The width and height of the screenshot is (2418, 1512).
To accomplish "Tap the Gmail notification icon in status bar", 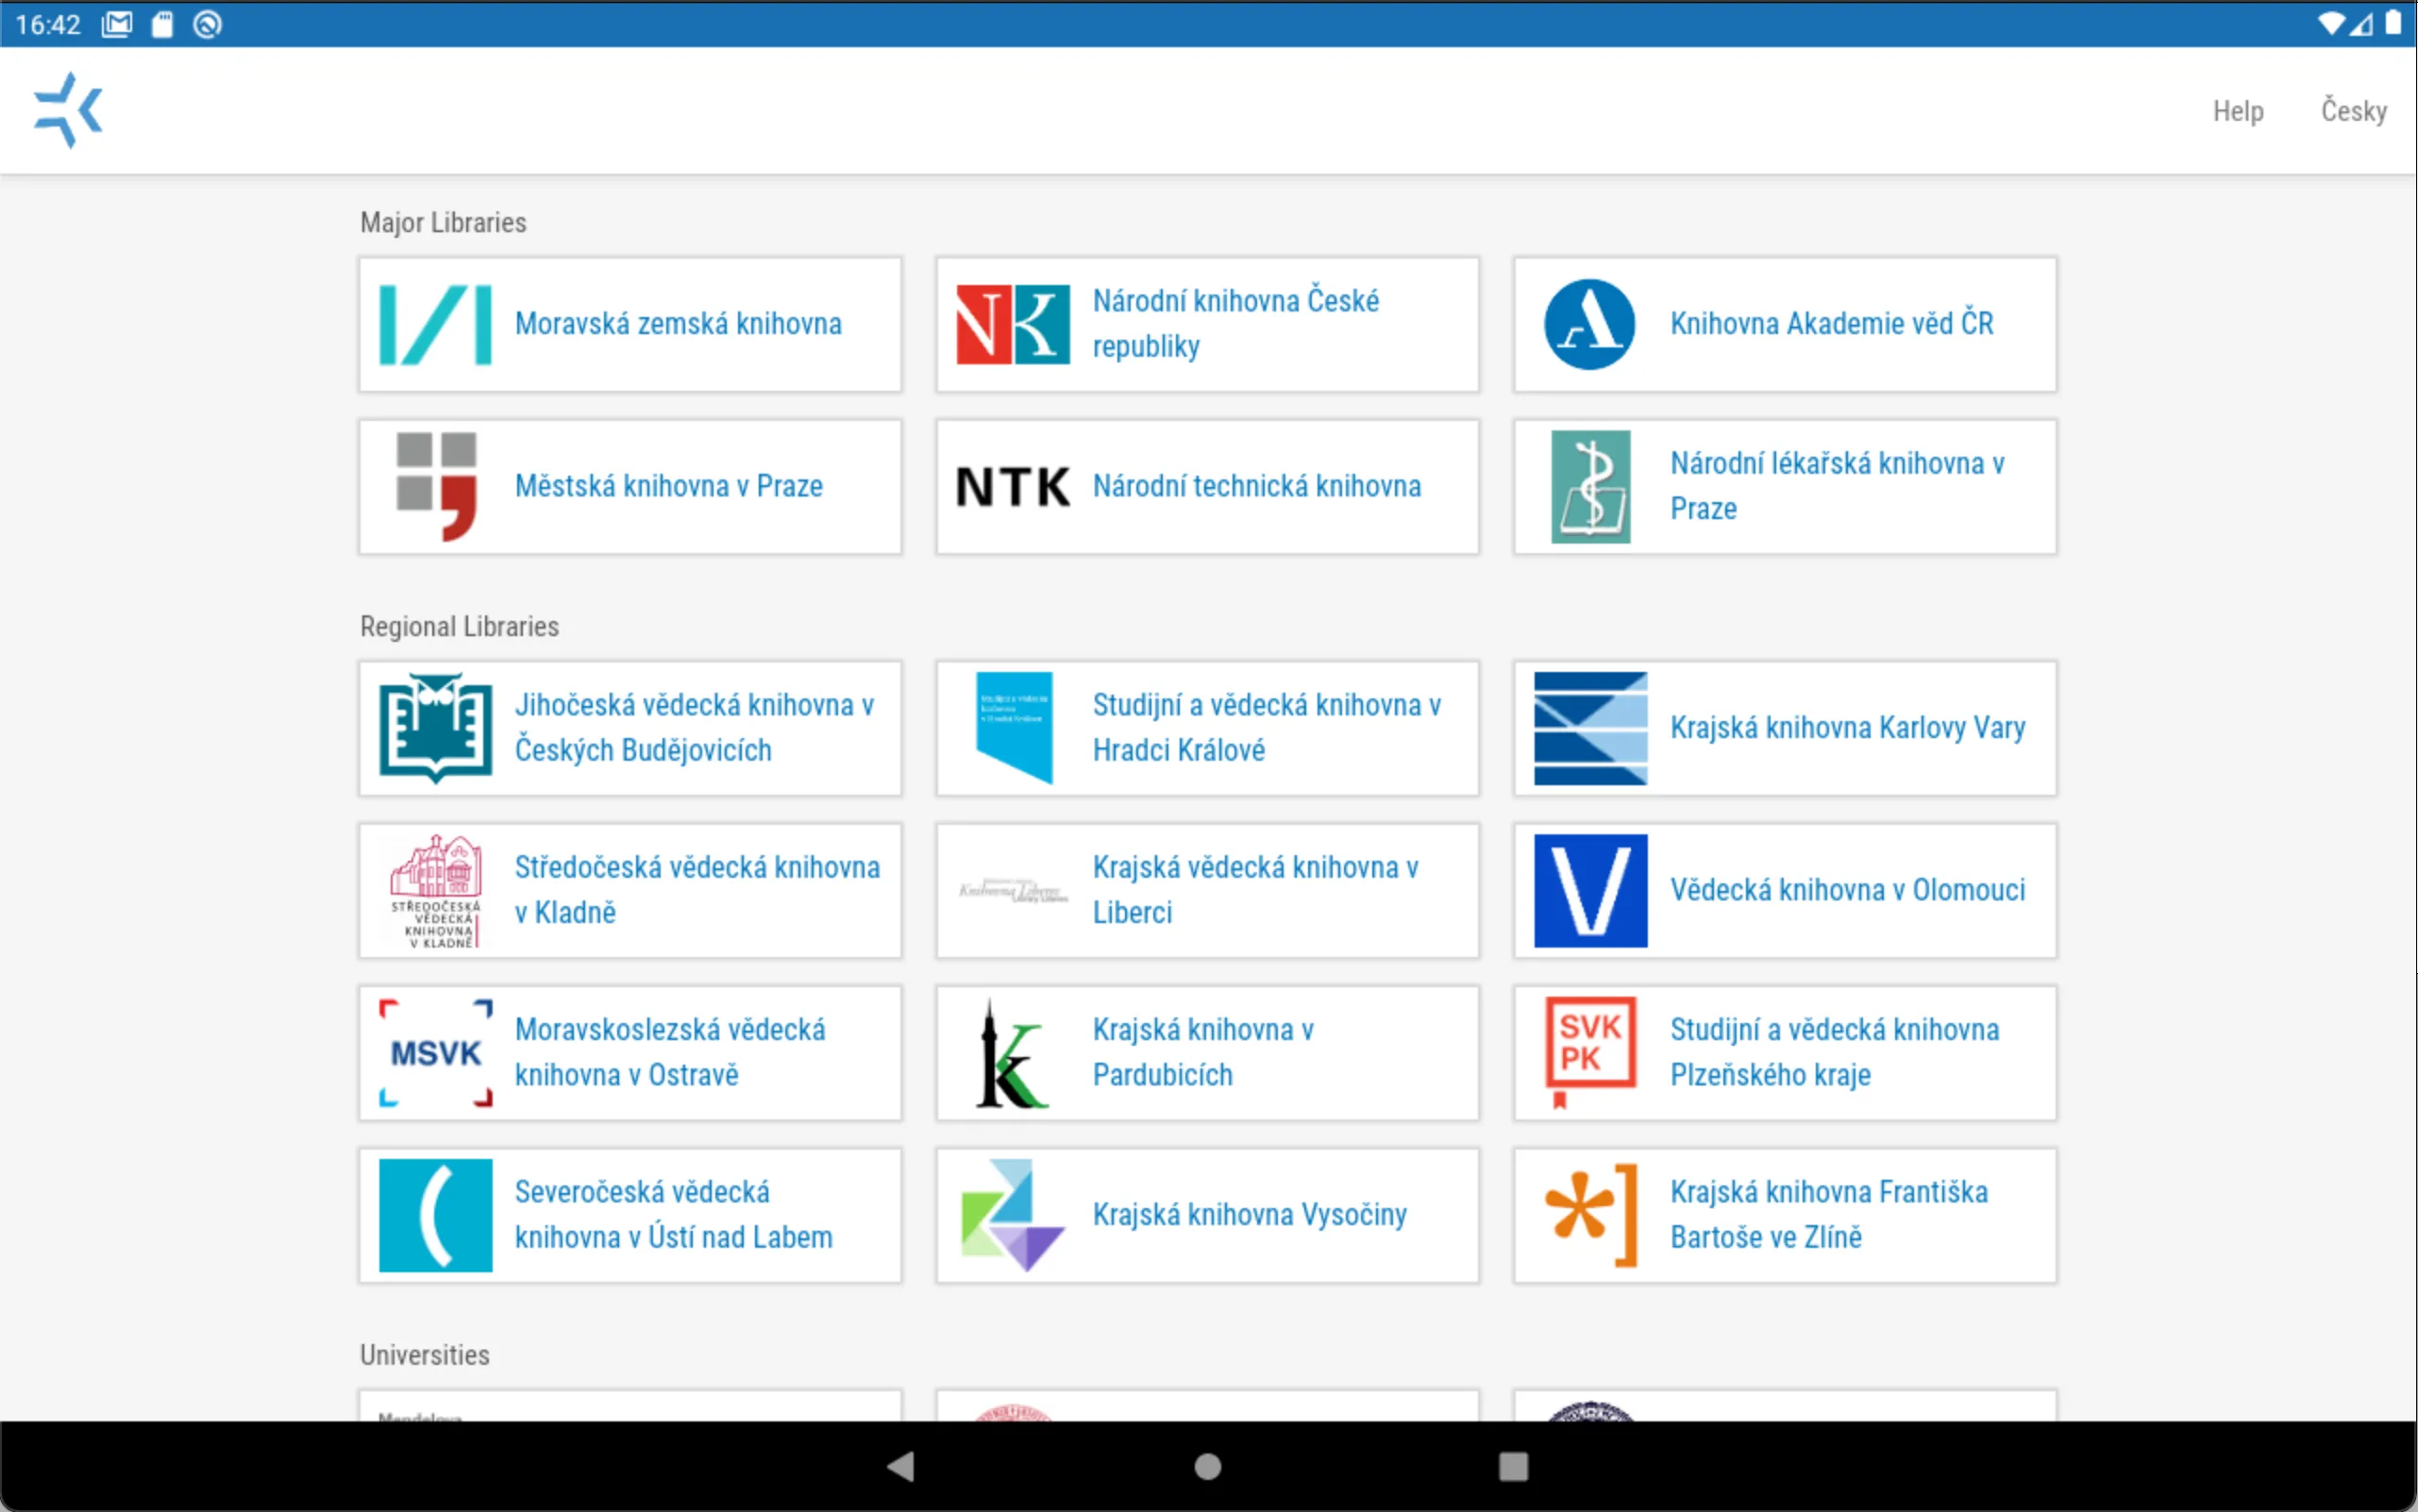I will [117, 24].
